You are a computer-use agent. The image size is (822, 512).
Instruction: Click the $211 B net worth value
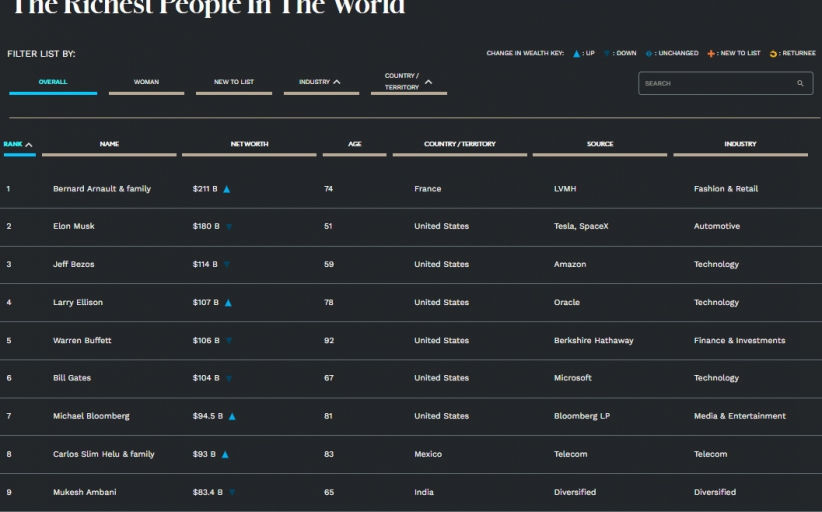tap(205, 189)
